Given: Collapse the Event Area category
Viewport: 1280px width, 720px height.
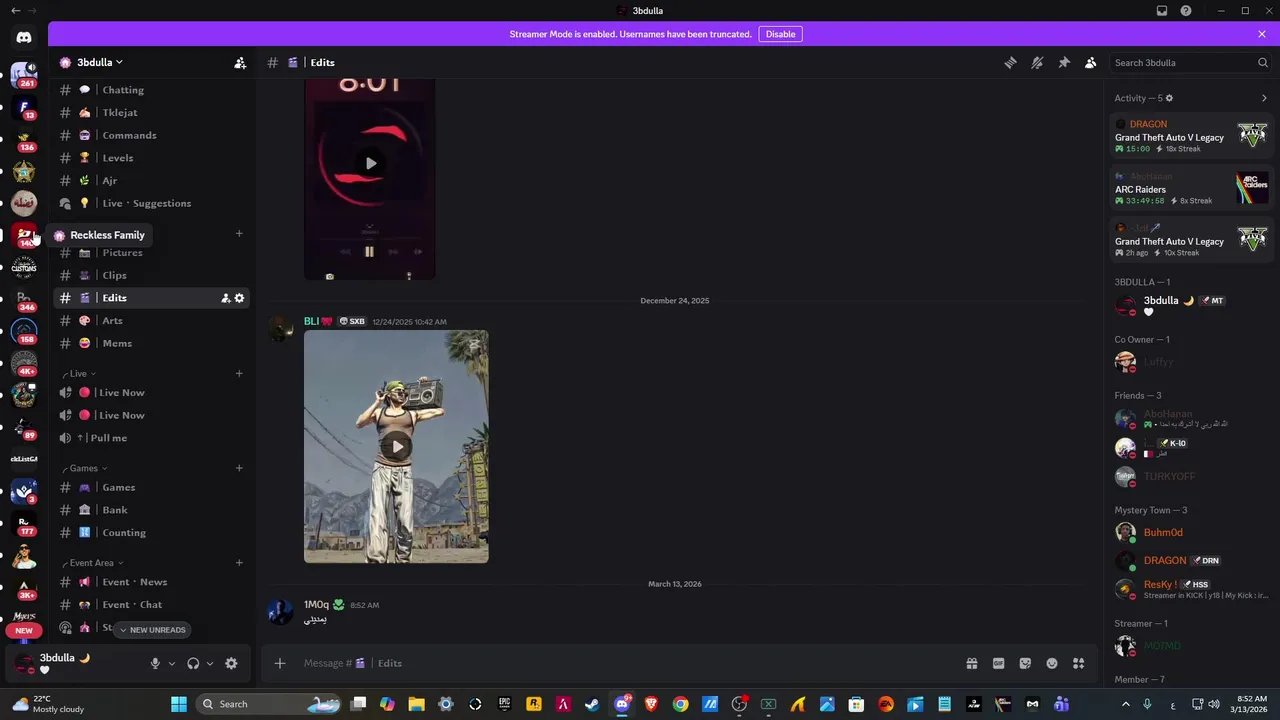Looking at the screenshot, I should point(93,563).
